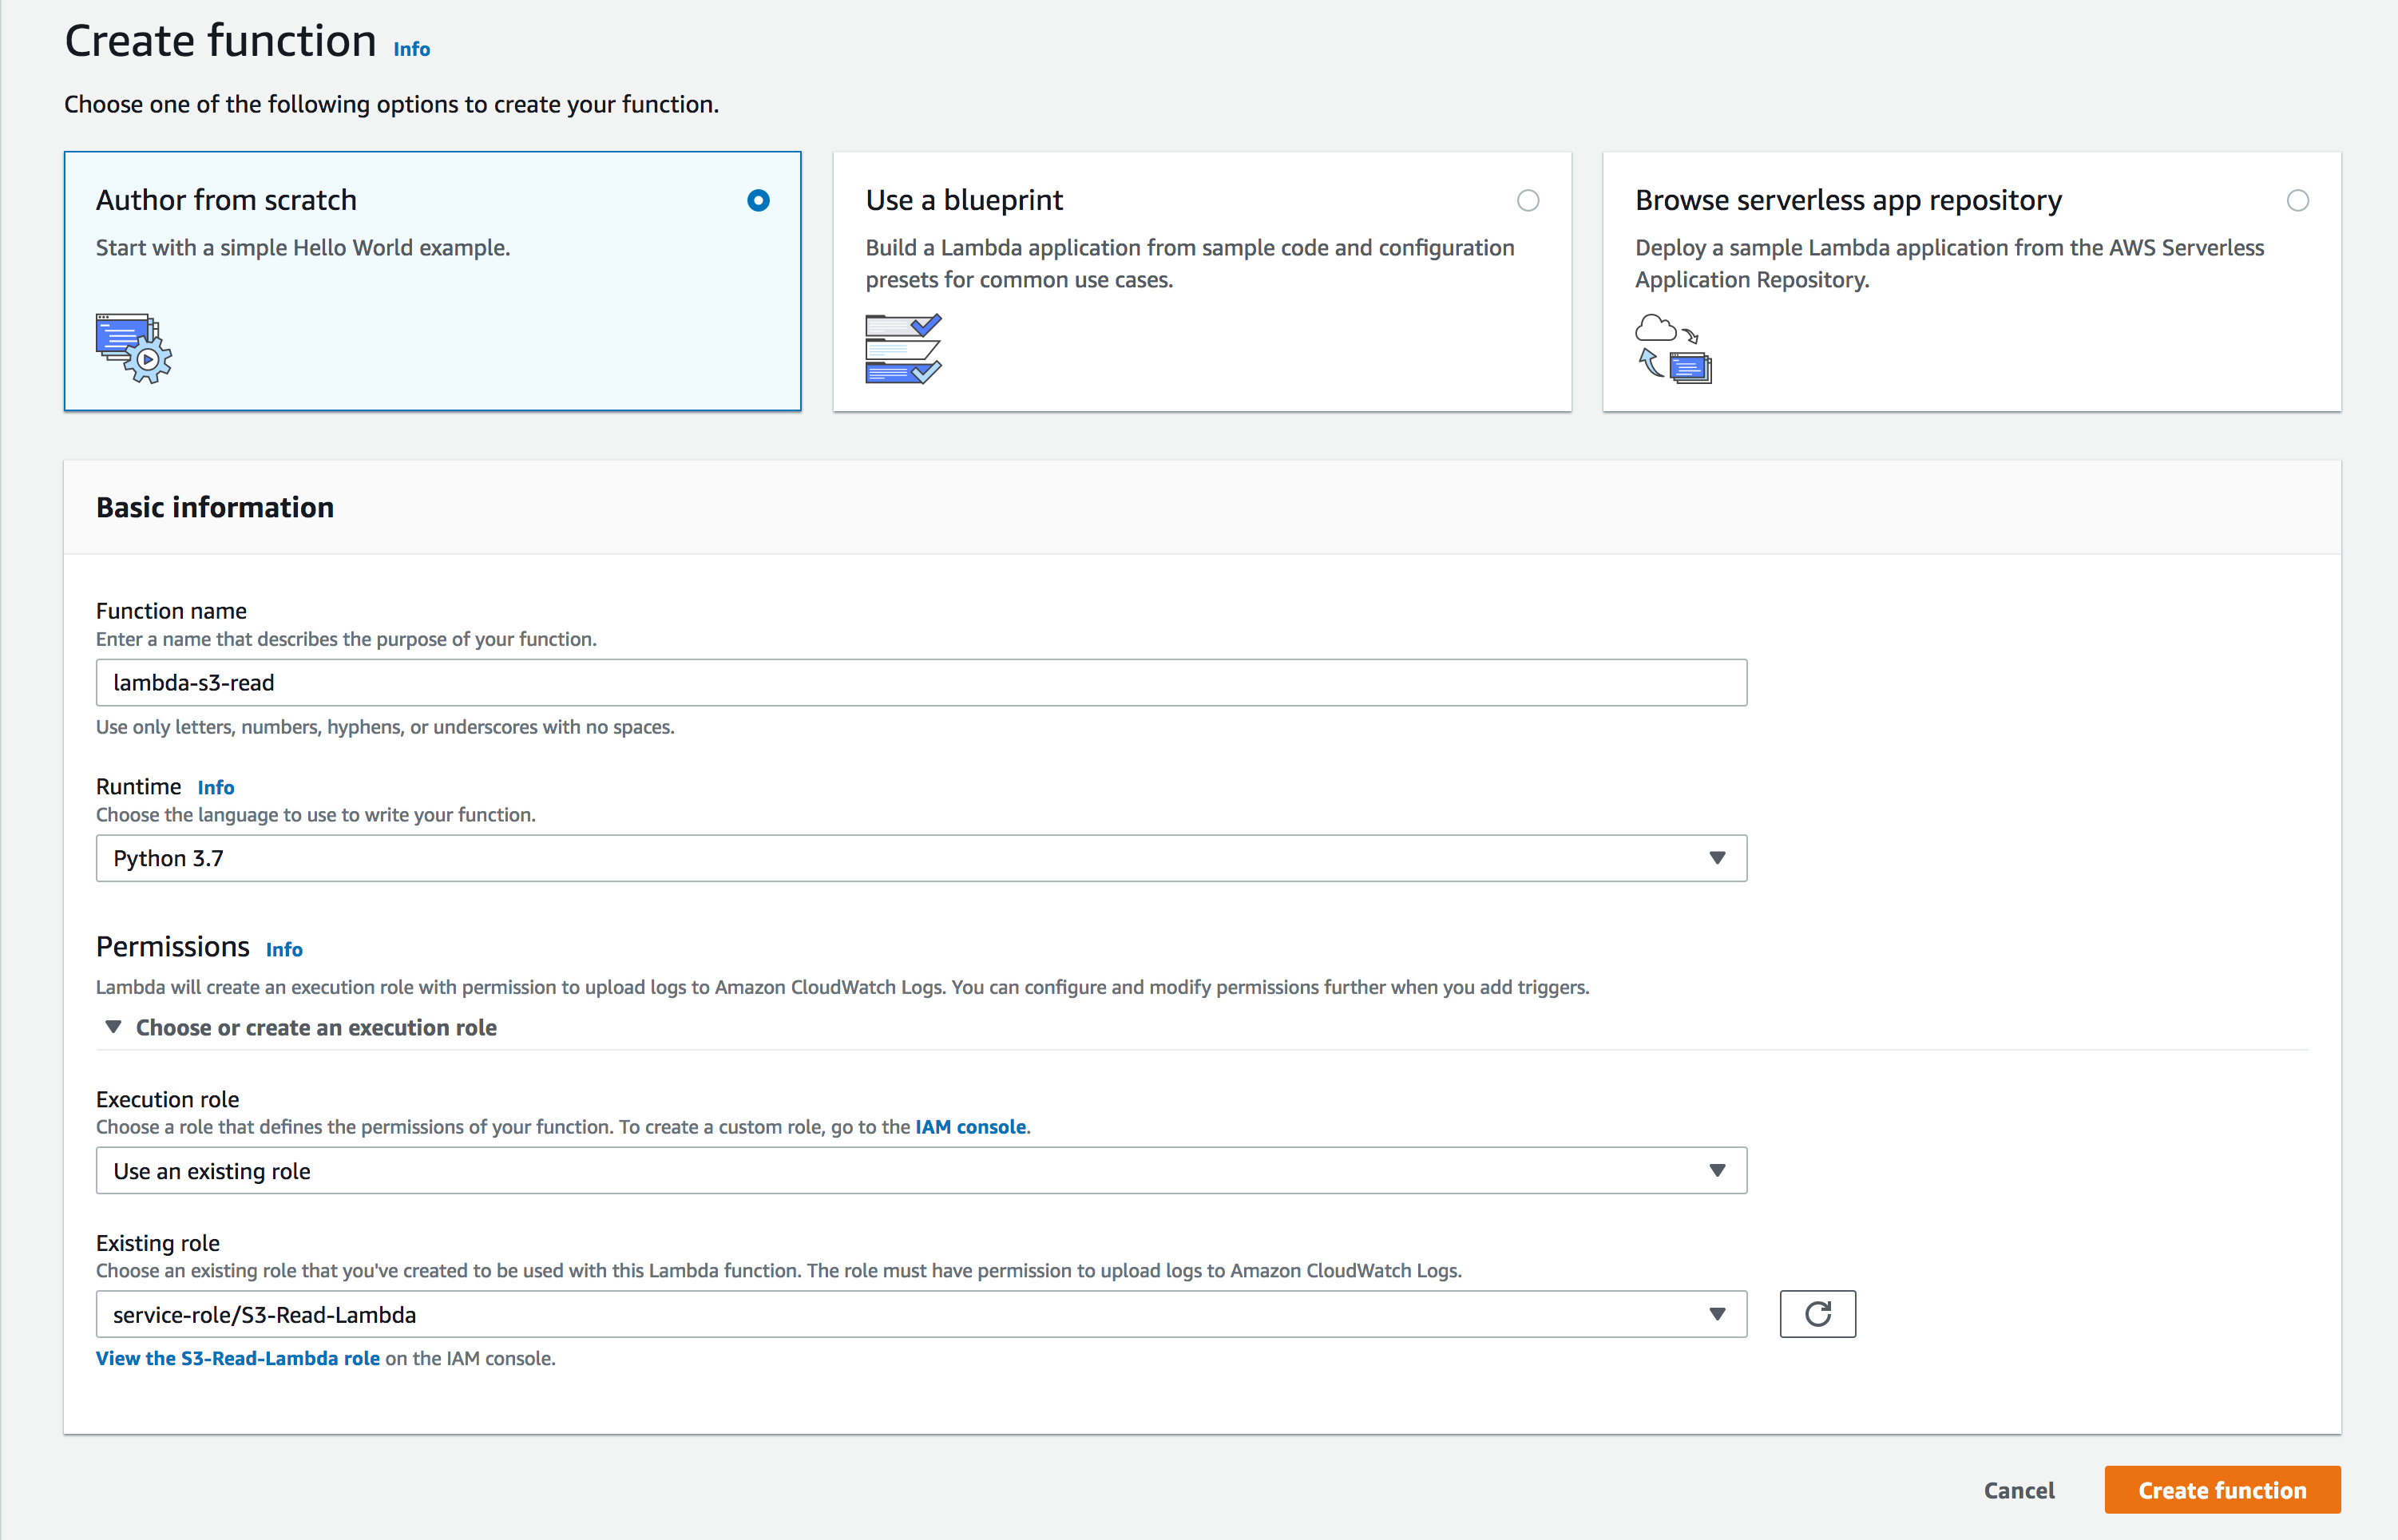Click the Create function button
The image size is (2398, 1540).
tap(2221, 1489)
